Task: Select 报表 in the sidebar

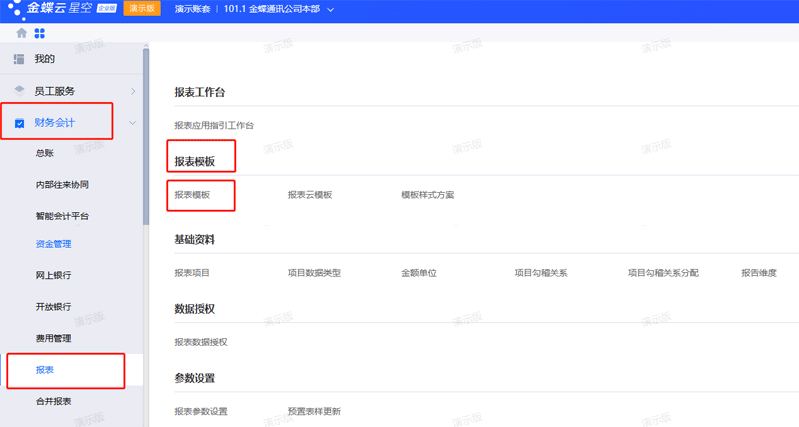Action: pyautogui.click(x=45, y=370)
